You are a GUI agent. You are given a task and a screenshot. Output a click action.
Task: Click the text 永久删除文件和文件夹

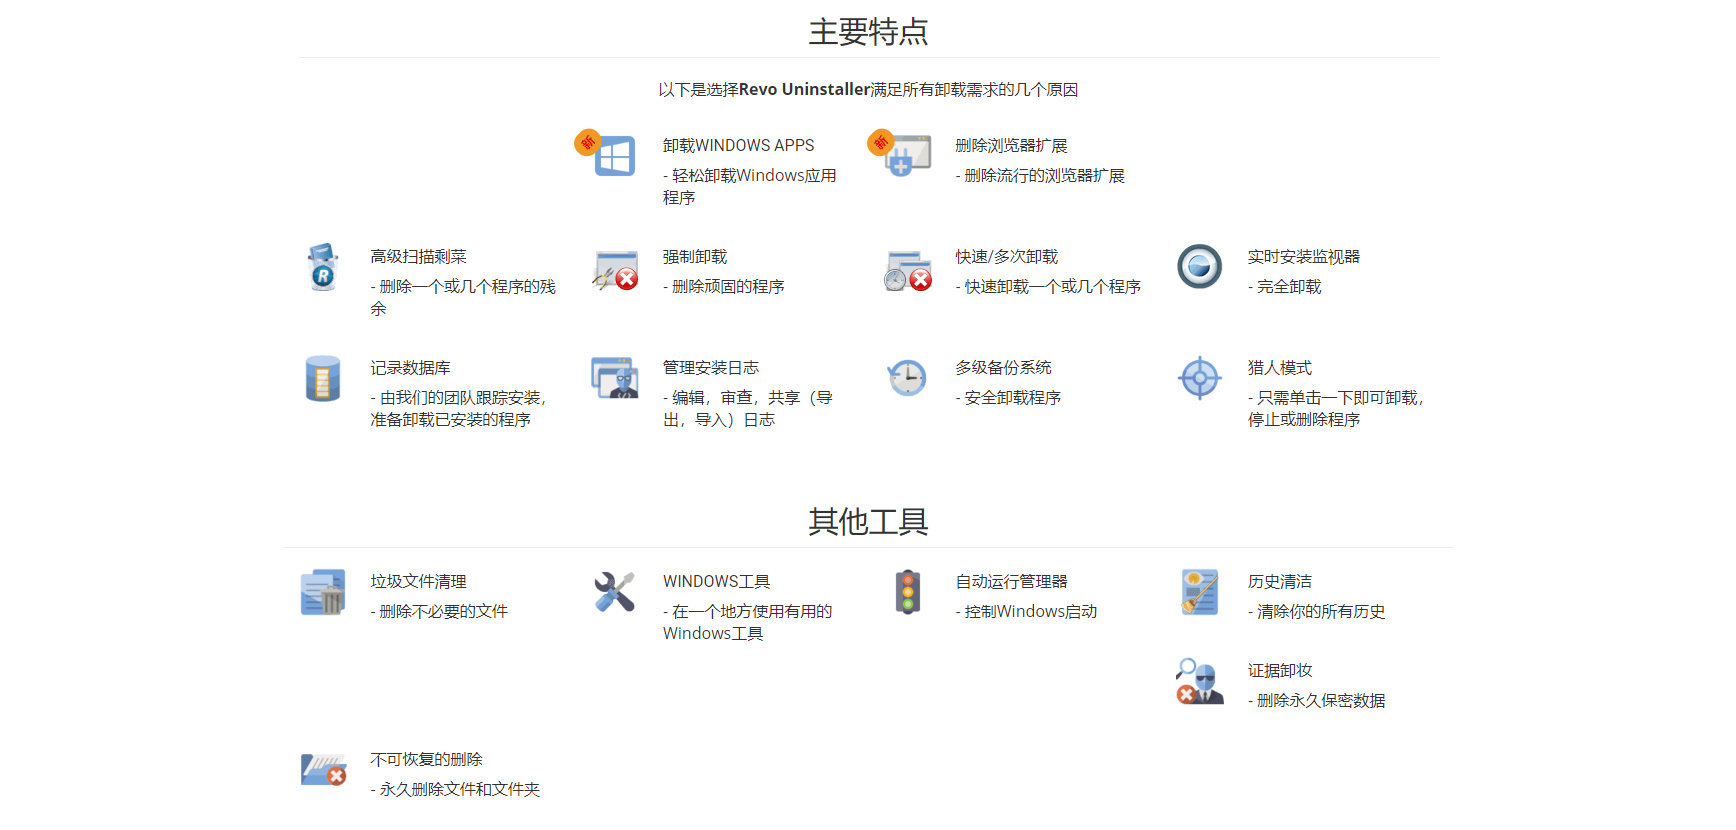point(455,790)
